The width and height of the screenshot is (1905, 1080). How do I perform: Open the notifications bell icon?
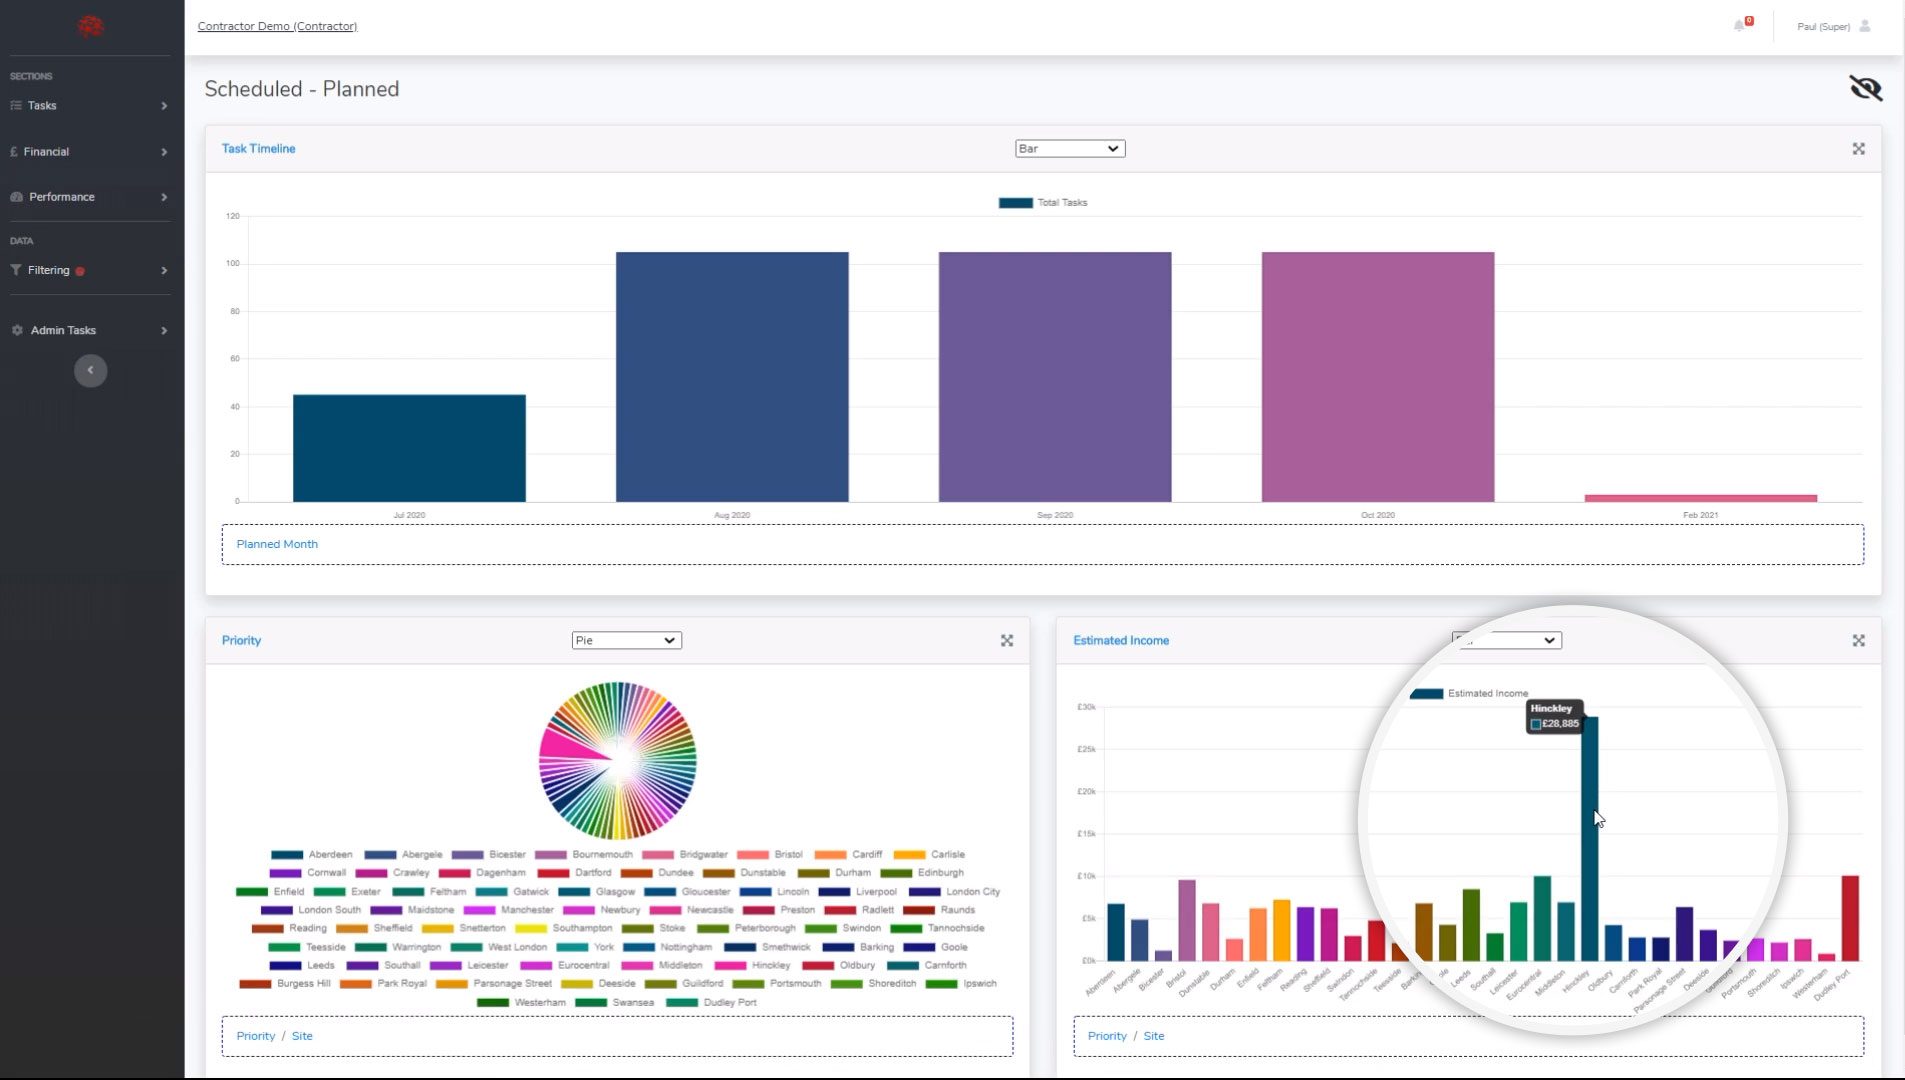click(1740, 25)
